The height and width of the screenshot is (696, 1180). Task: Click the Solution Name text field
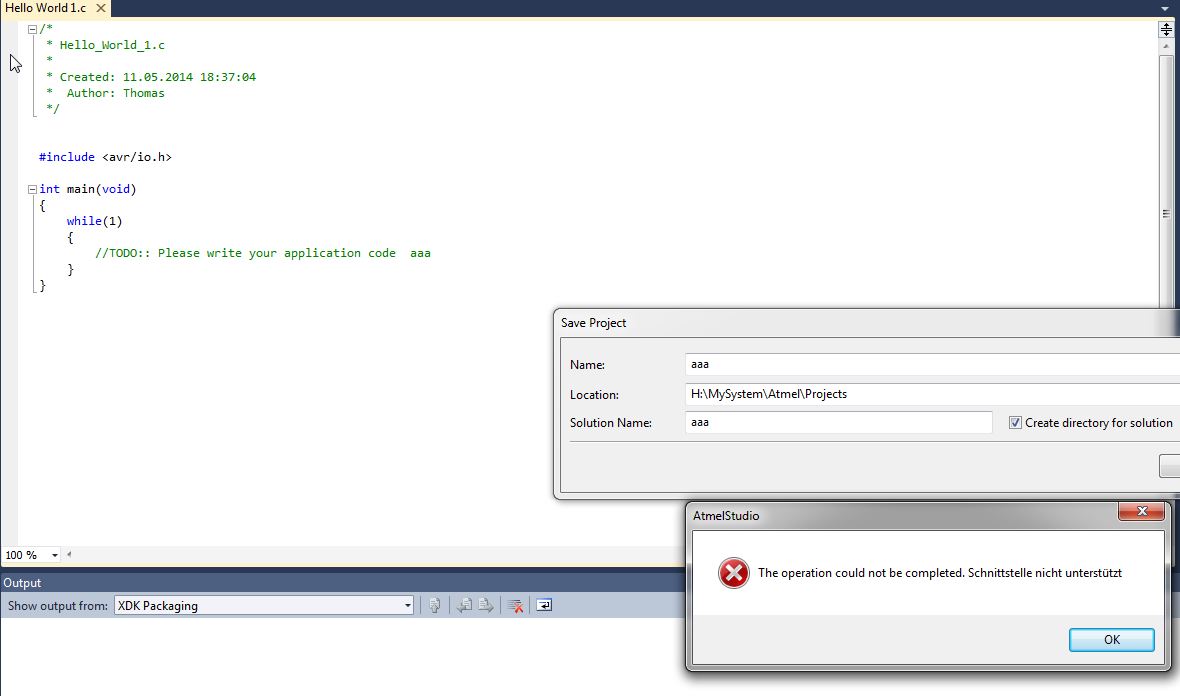click(838, 423)
